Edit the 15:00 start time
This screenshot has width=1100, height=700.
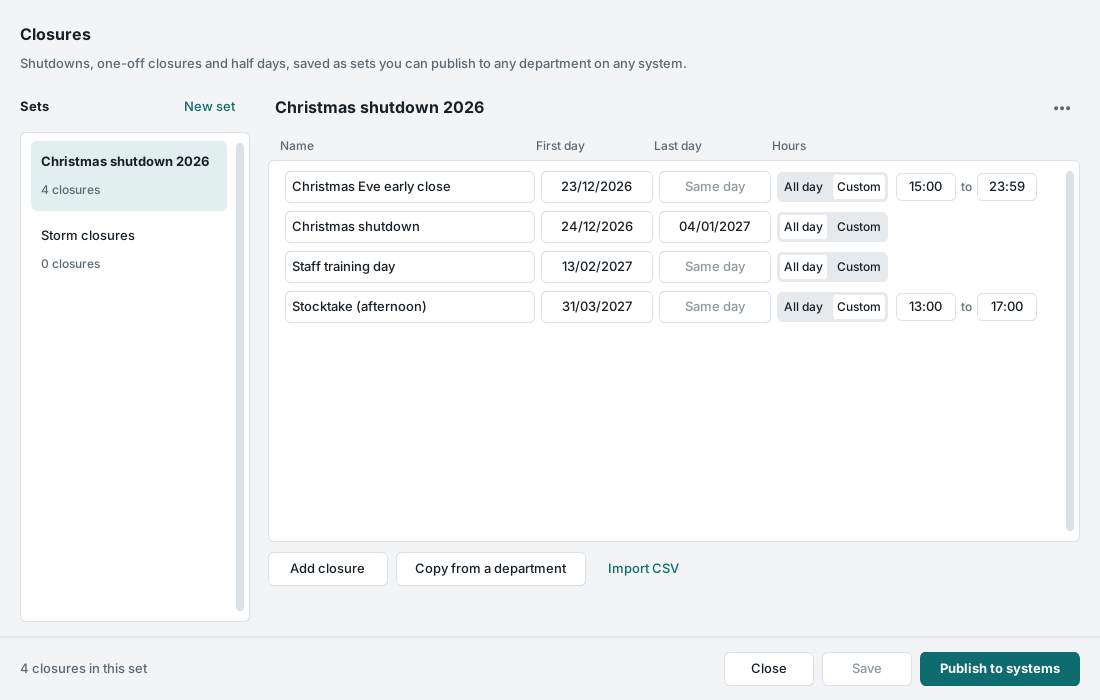tap(926, 187)
